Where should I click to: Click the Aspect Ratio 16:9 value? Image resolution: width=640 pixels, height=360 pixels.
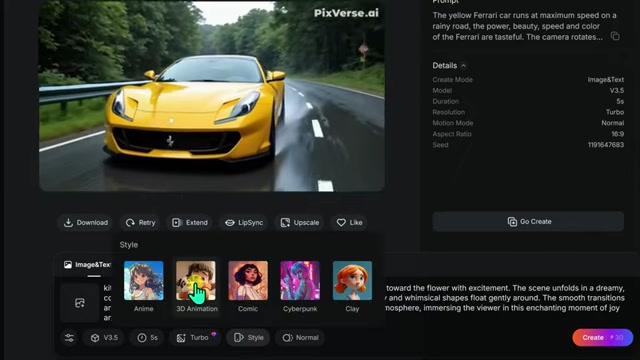tap(618, 134)
